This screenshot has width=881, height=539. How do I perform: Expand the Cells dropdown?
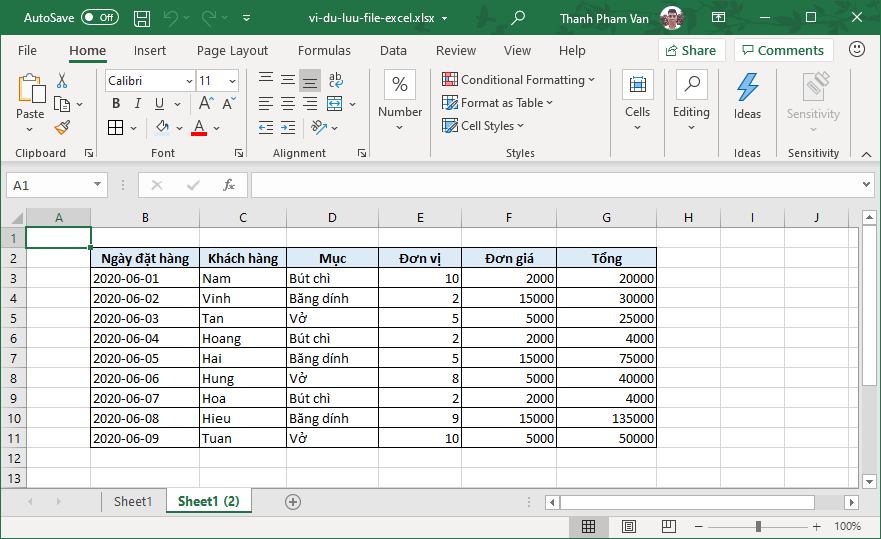(x=637, y=128)
